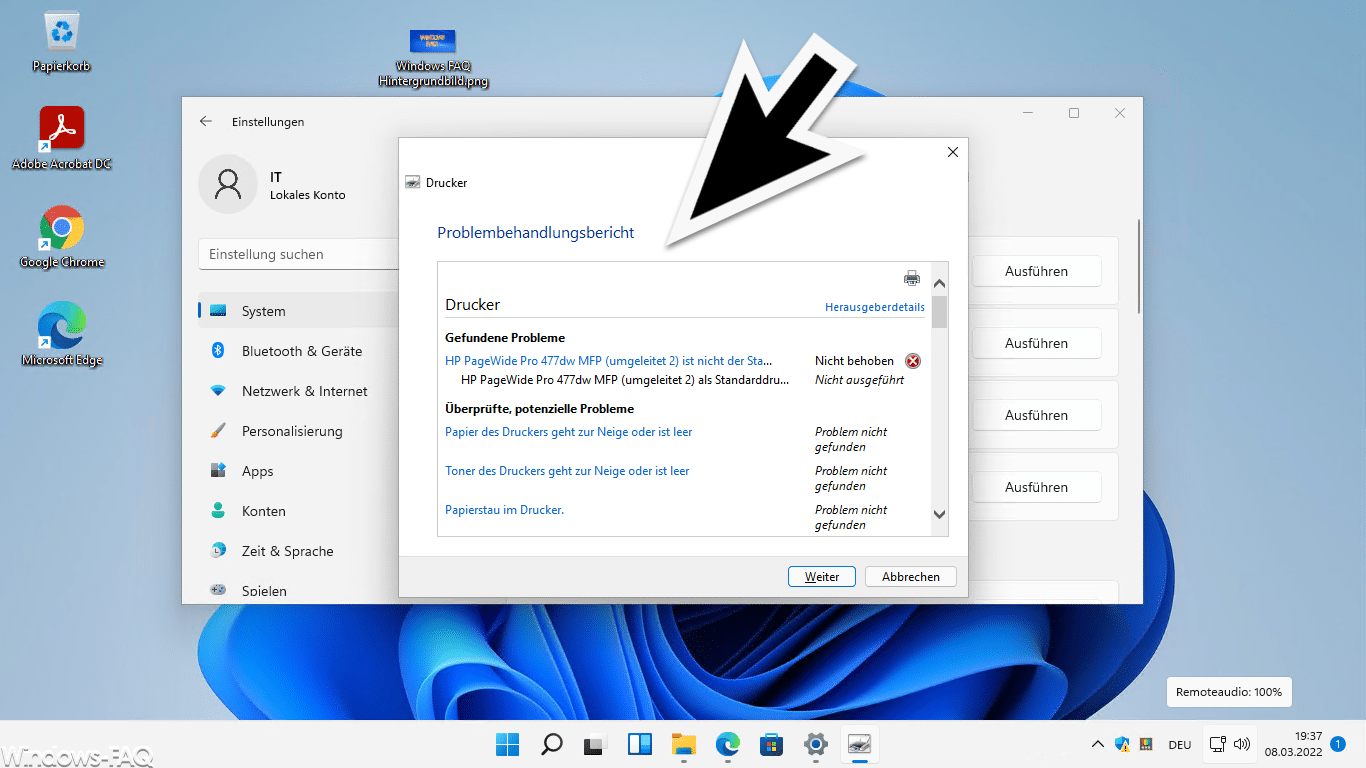The height and width of the screenshot is (768, 1366).
Task: Click the volume icon in the system tray
Action: point(1242,744)
